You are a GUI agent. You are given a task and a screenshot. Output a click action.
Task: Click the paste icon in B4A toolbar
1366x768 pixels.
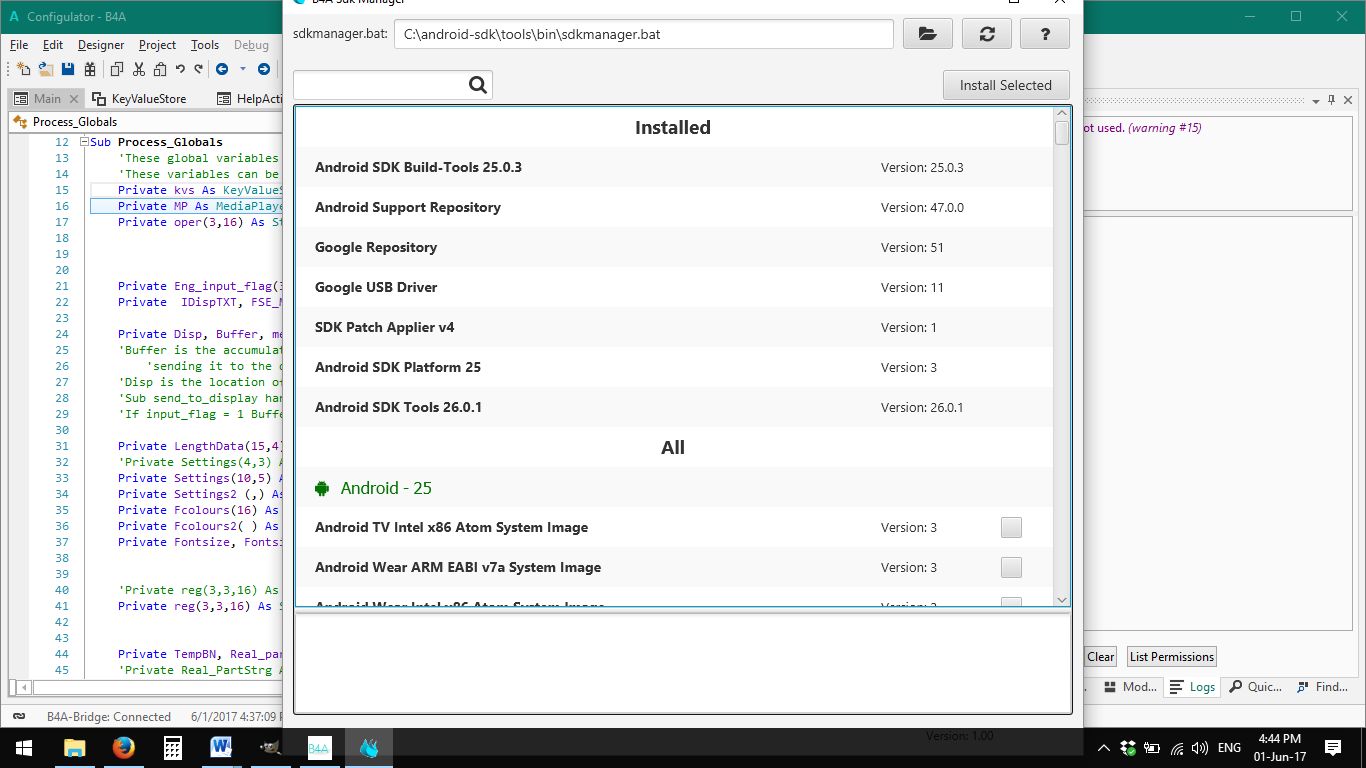159,69
